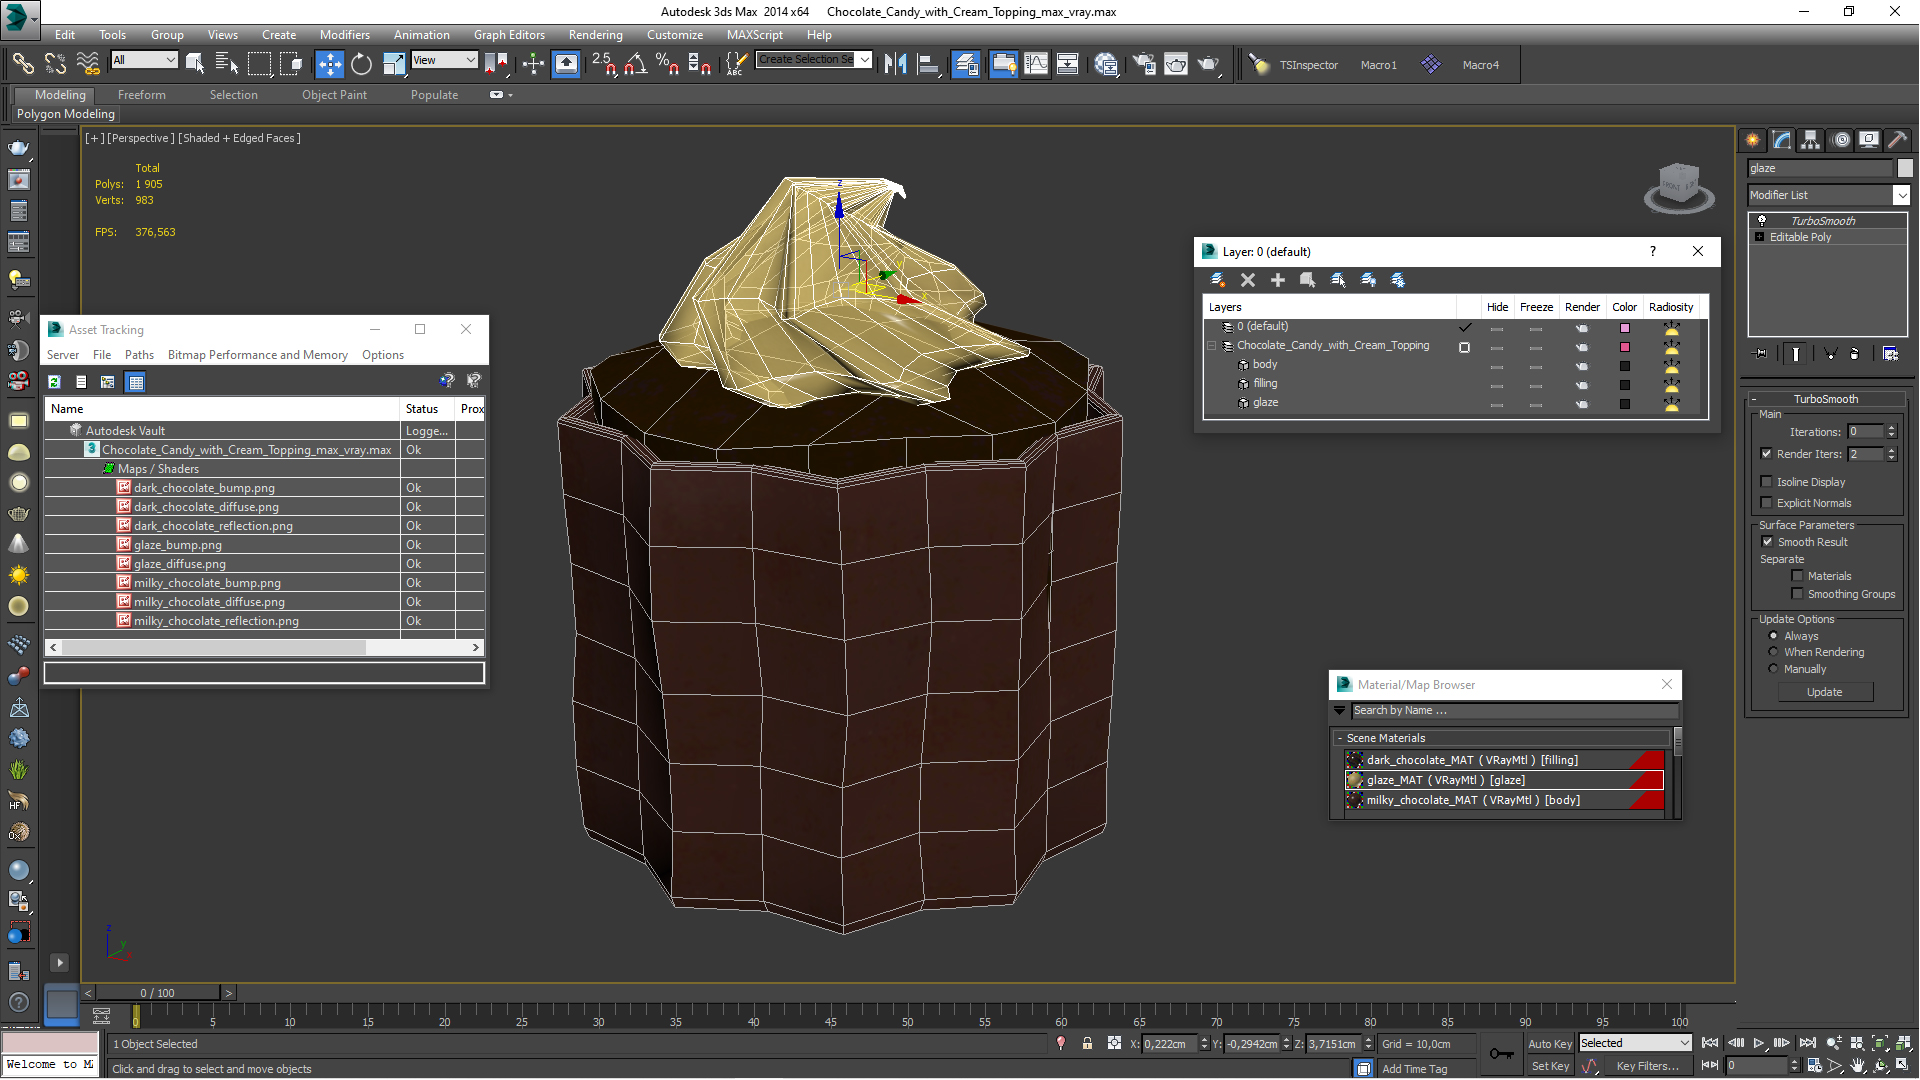The height and width of the screenshot is (1080, 1920).
Task: Click the Set Key button
Action: [1550, 1066]
